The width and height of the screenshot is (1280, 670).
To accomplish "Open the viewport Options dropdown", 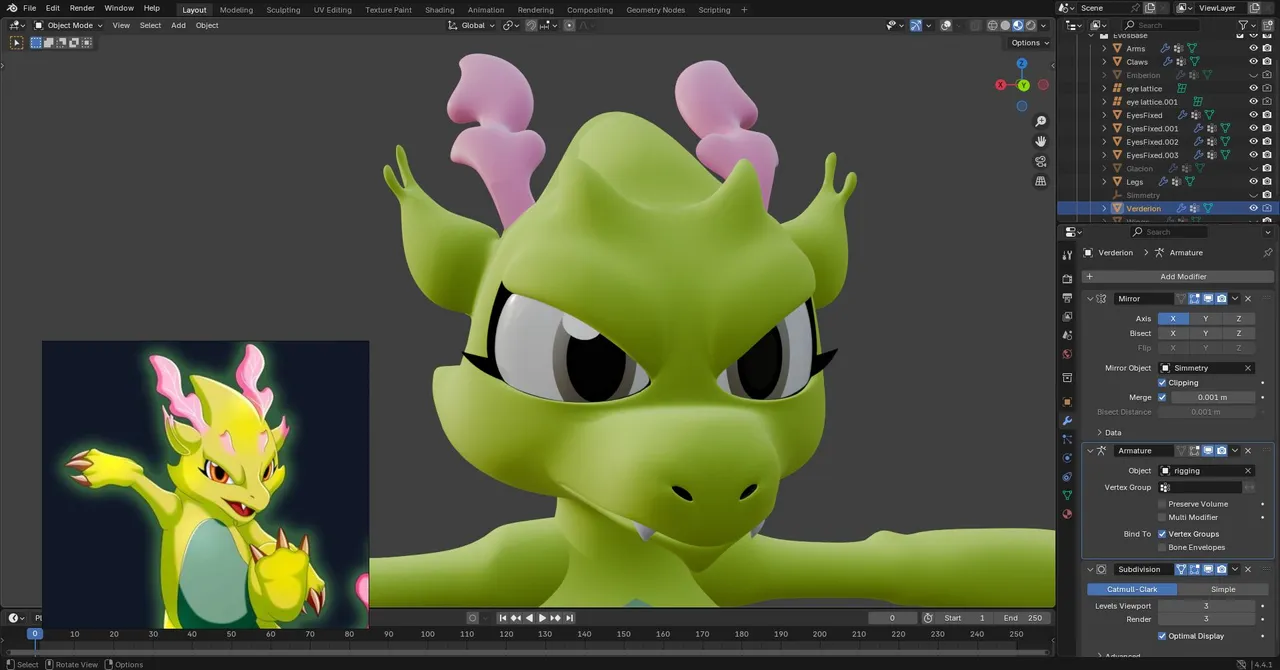I will (1030, 43).
